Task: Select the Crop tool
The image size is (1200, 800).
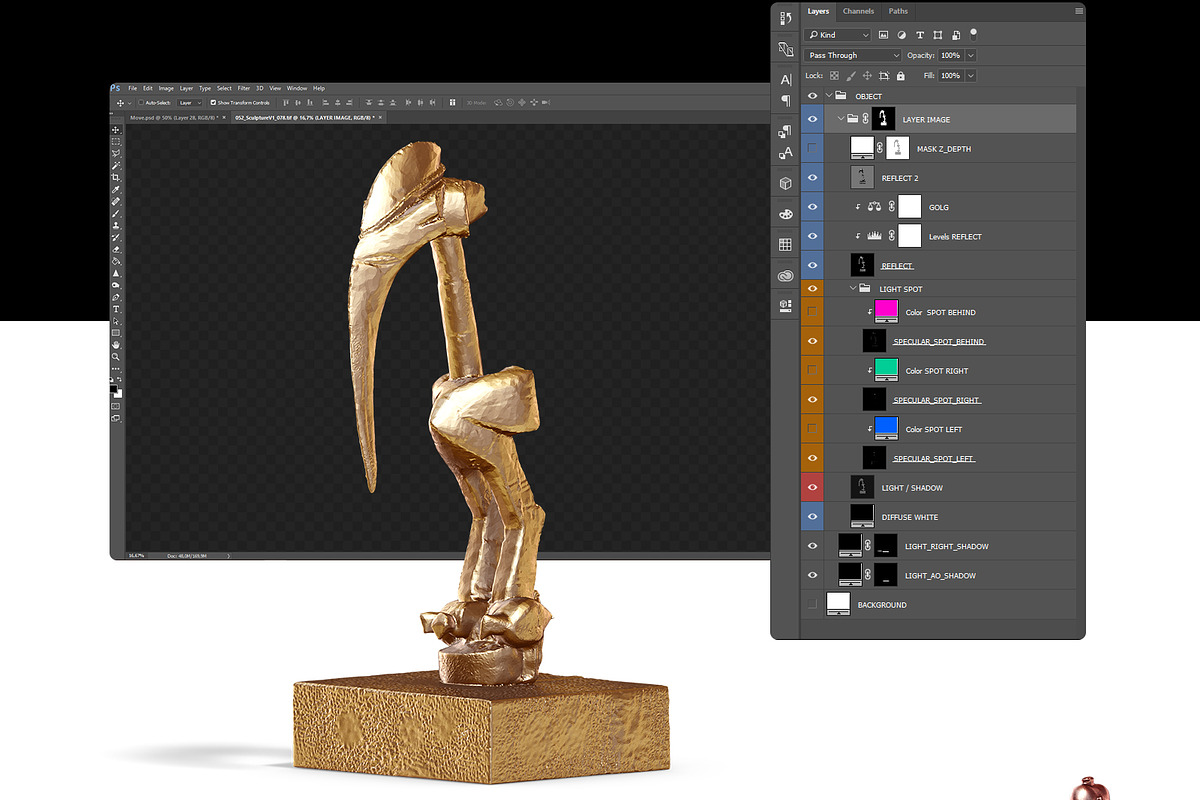Action: pos(116,178)
